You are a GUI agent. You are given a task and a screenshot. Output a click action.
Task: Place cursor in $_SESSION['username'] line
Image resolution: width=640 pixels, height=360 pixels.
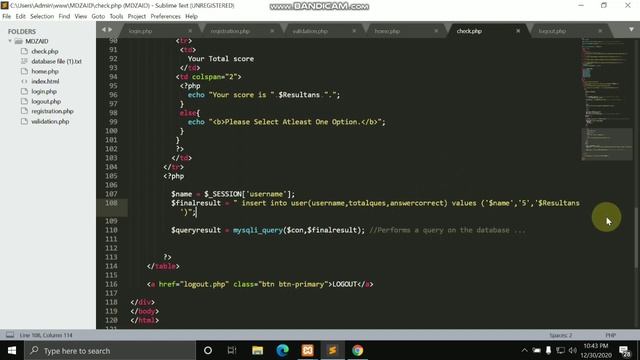[x=233, y=194]
